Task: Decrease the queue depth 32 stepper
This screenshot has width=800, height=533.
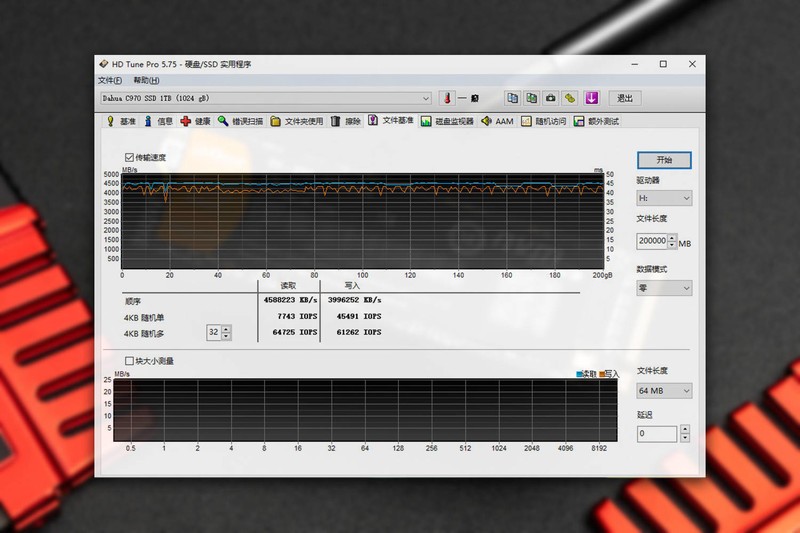Action: tap(226, 337)
